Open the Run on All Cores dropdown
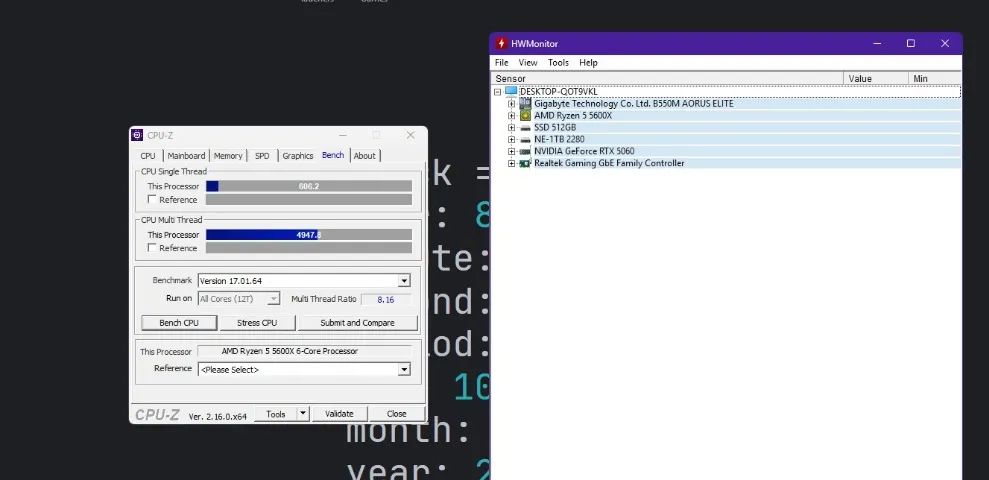The width and height of the screenshot is (989, 480). click(273, 299)
